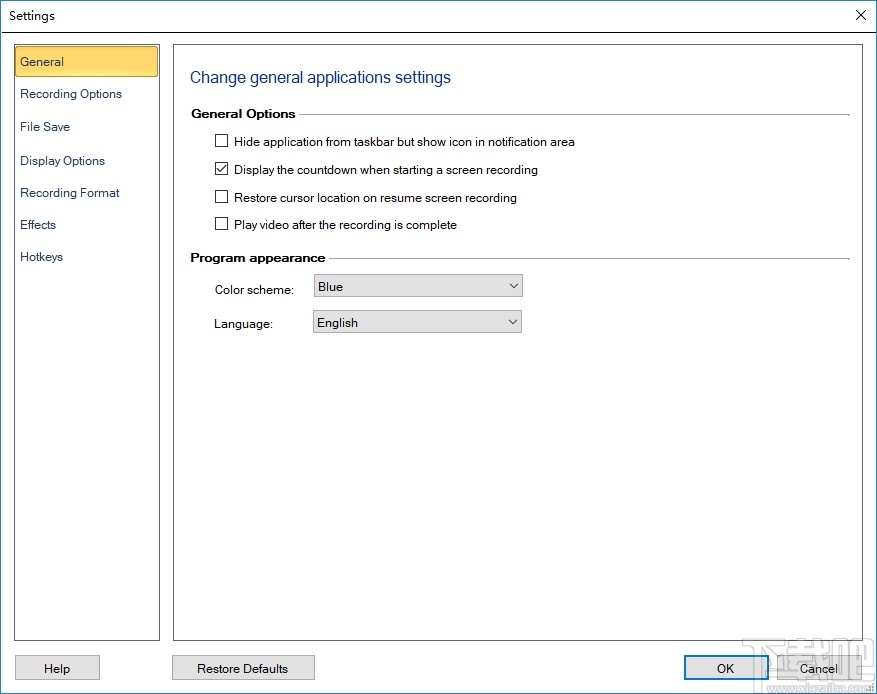Image resolution: width=877 pixels, height=694 pixels.
Task: Switch to the File Save section
Action: click(x=44, y=127)
